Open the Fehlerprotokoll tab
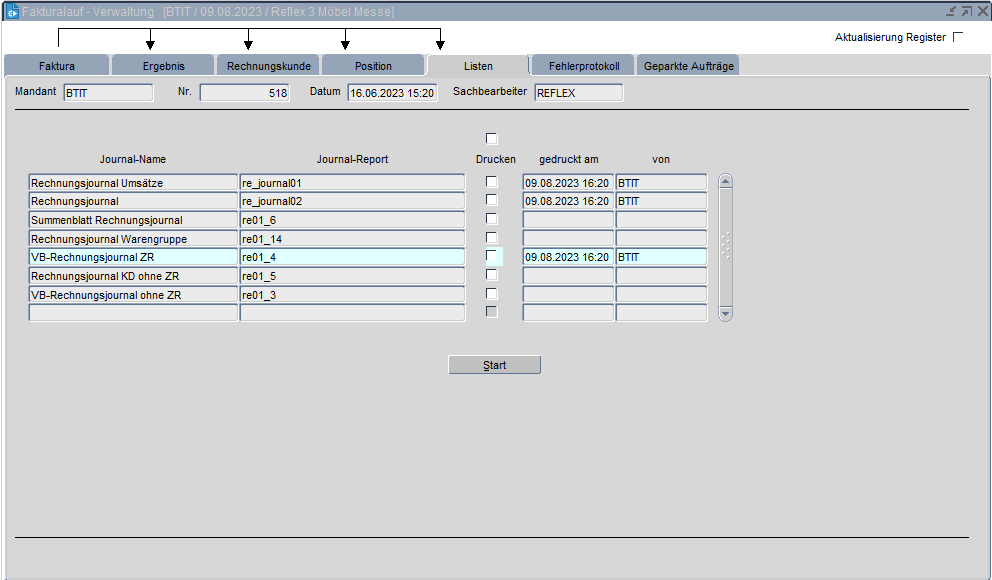 [x=584, y=66]
